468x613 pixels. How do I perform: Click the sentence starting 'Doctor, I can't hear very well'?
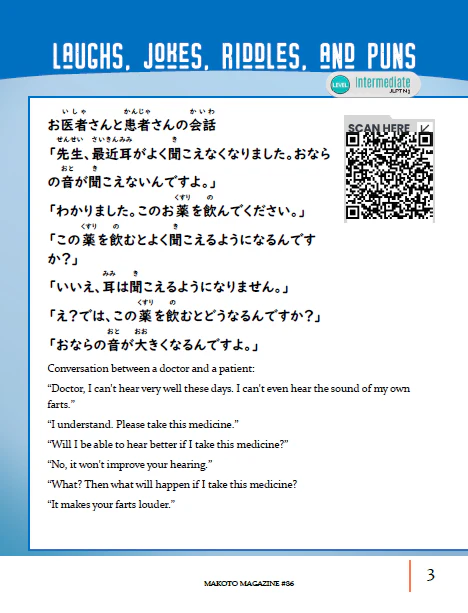point(229,396)
